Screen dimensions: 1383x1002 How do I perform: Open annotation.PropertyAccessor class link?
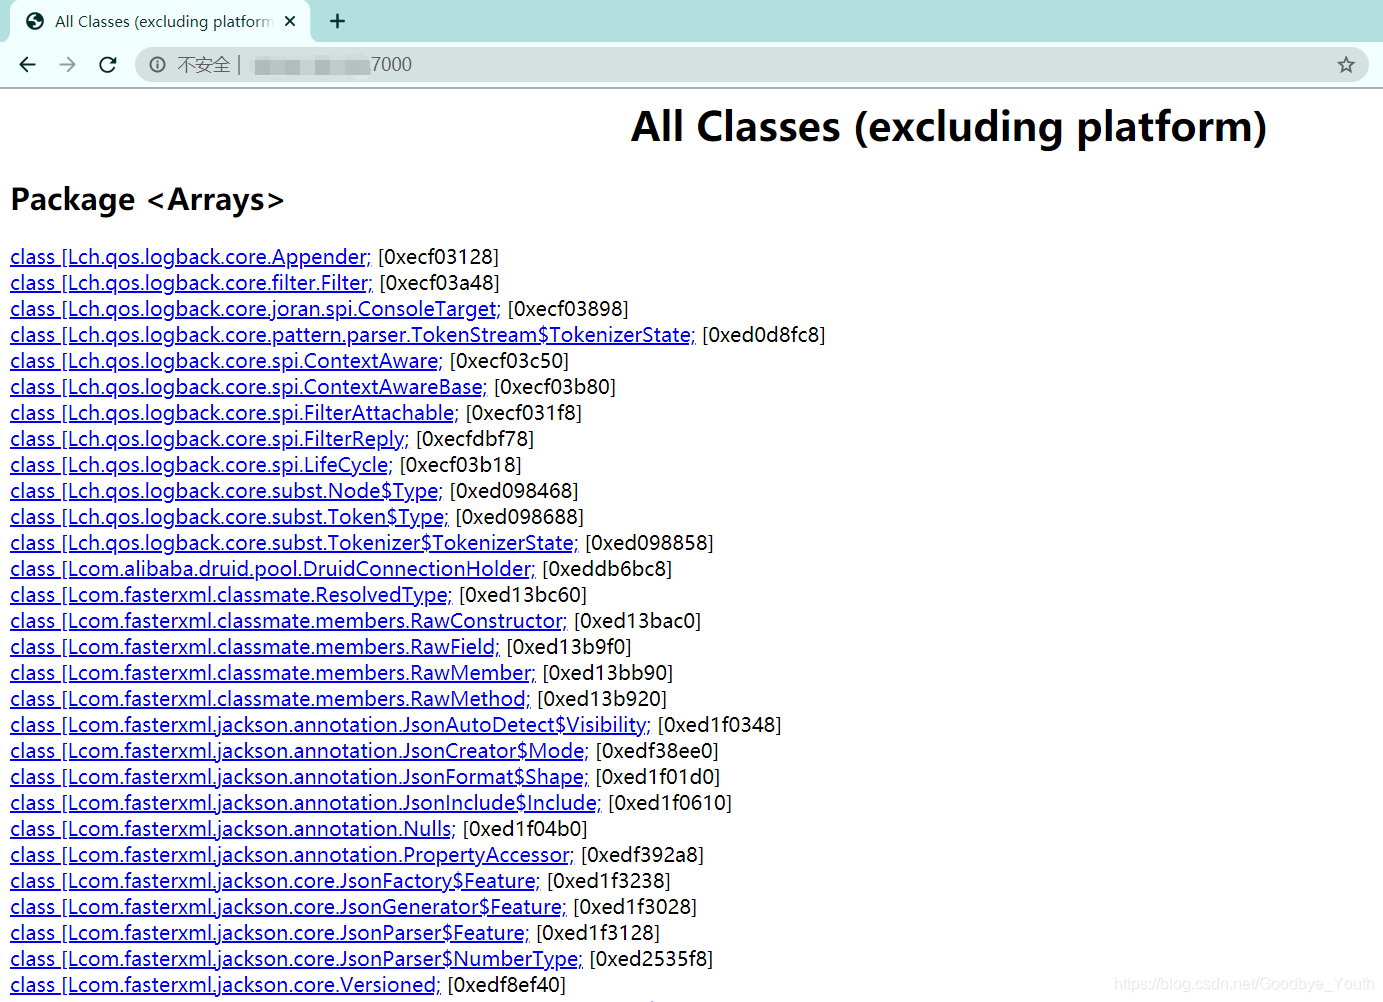292,855
